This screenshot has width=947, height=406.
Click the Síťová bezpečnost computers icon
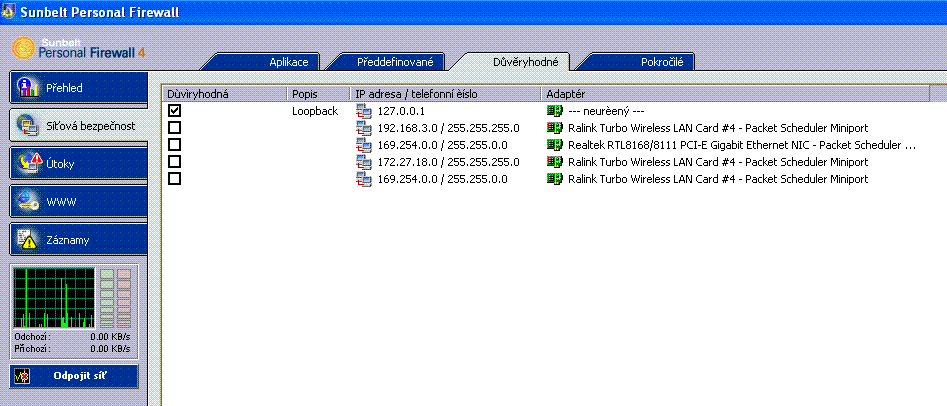coord(28,126)
